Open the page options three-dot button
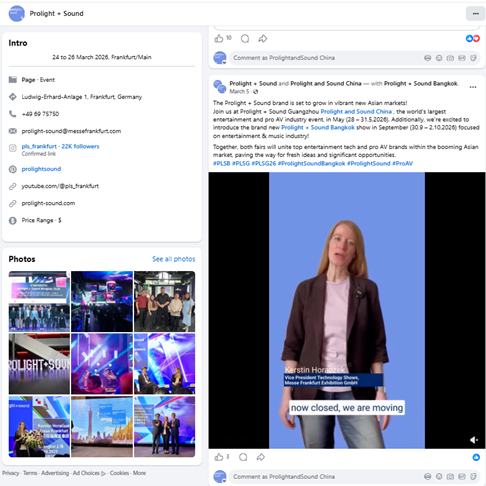The height and width of the screenshot is (486, 486). point(475,14)
